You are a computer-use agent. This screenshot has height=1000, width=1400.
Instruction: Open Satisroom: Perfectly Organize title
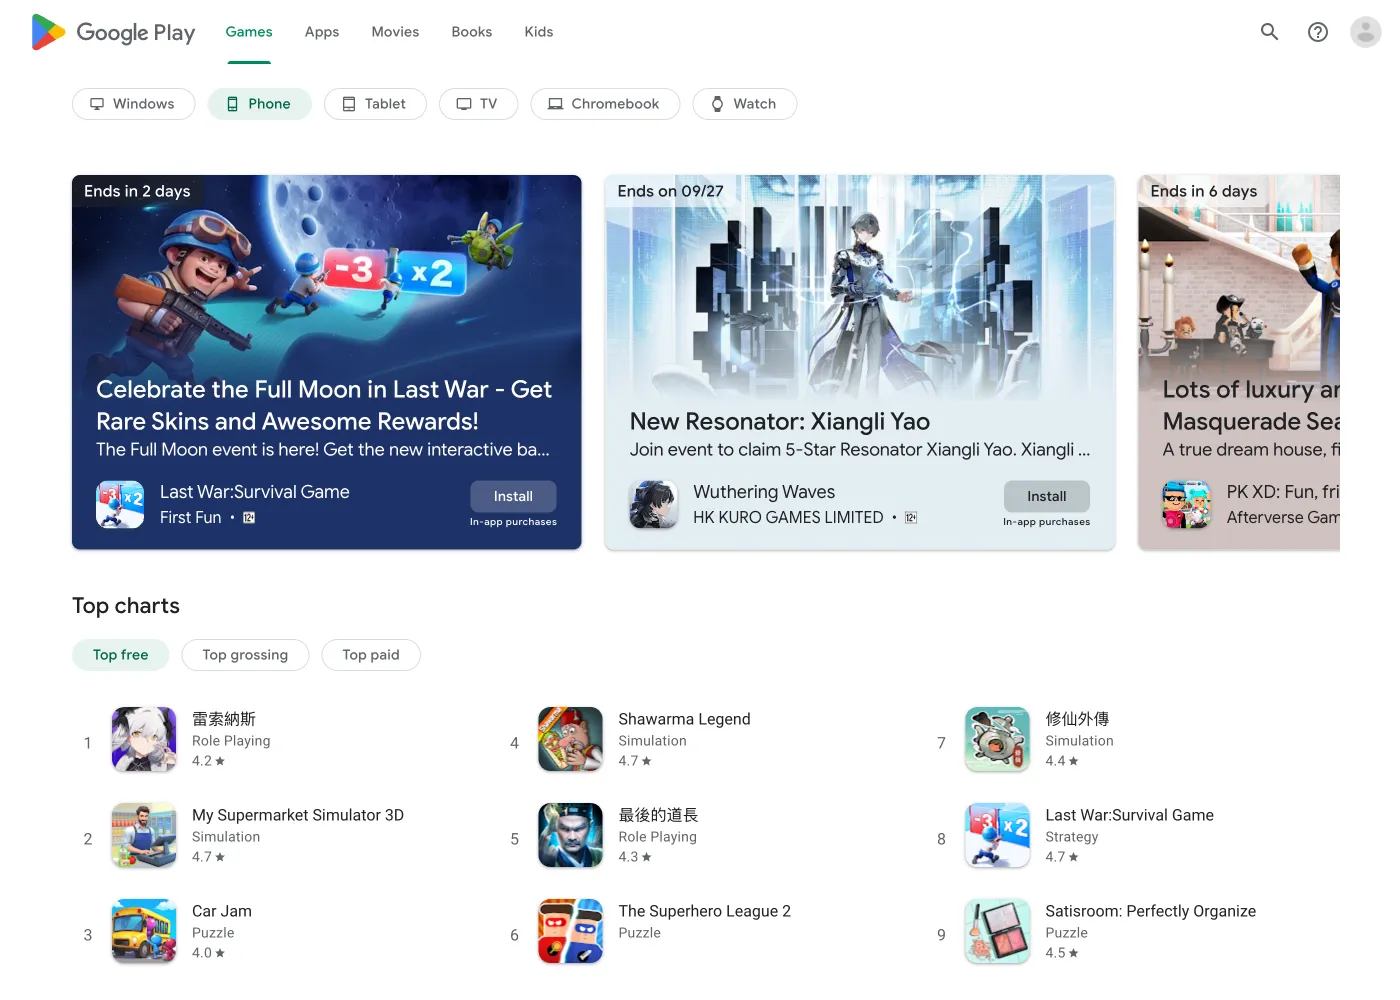pyautogui.click(x=1150, y=911)
